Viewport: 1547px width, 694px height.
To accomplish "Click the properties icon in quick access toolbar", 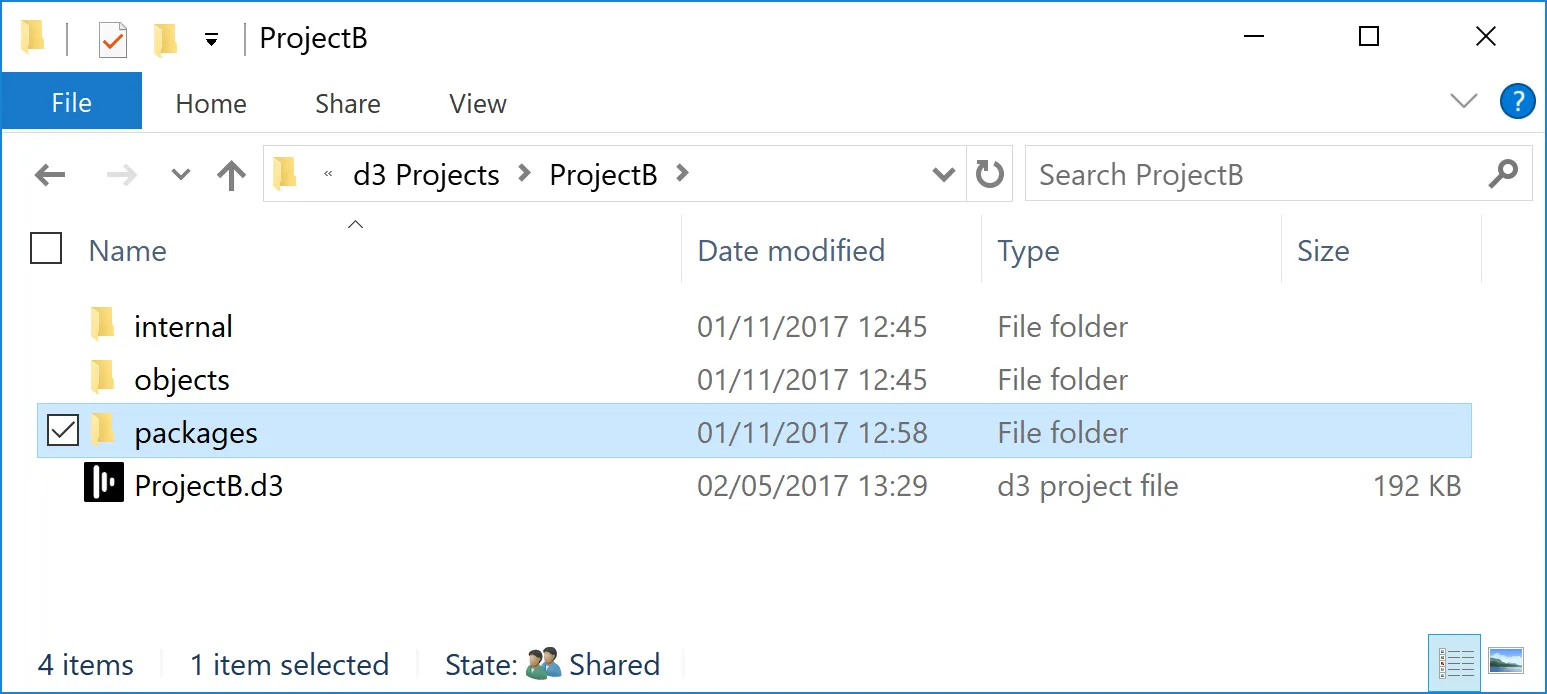I will click(x=112, y=37).
